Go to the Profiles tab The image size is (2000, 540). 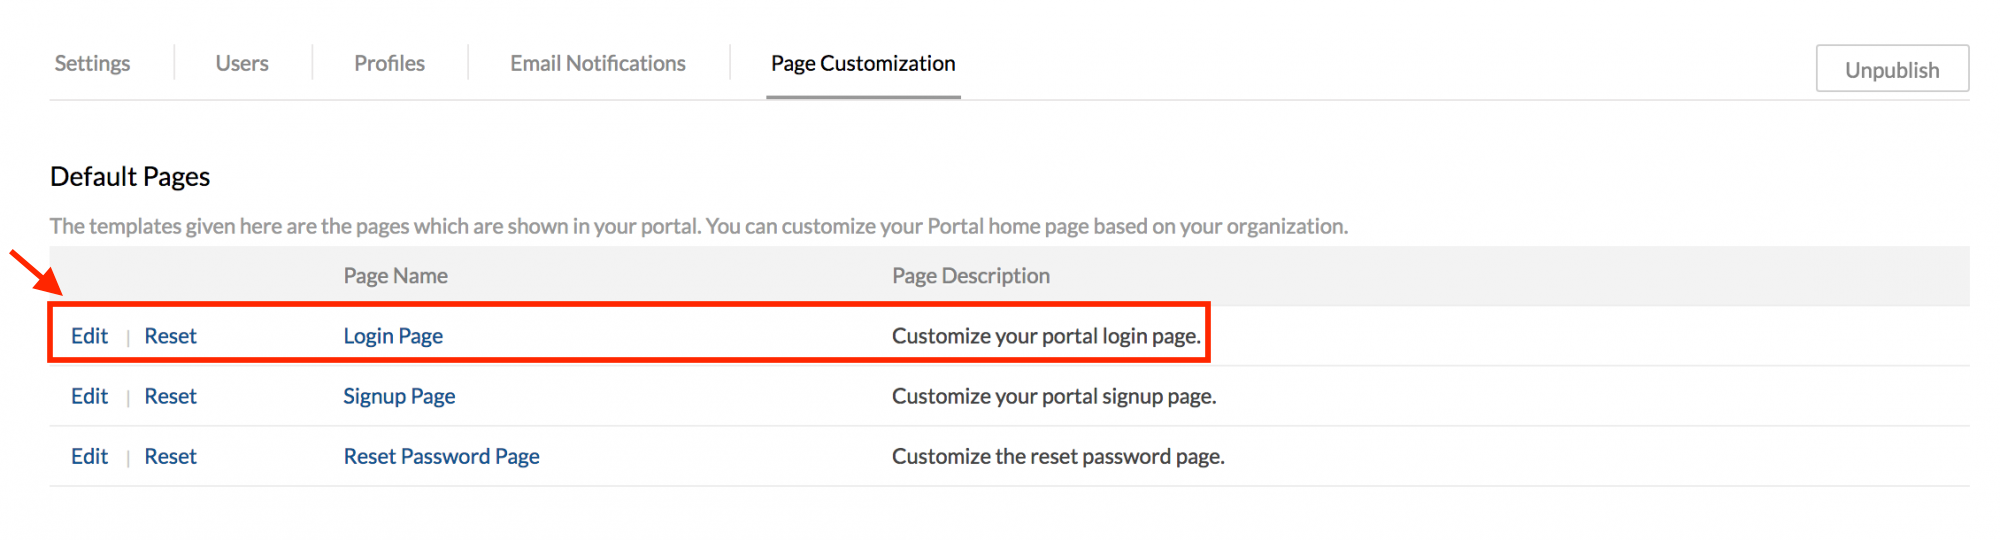click(389, 64)
